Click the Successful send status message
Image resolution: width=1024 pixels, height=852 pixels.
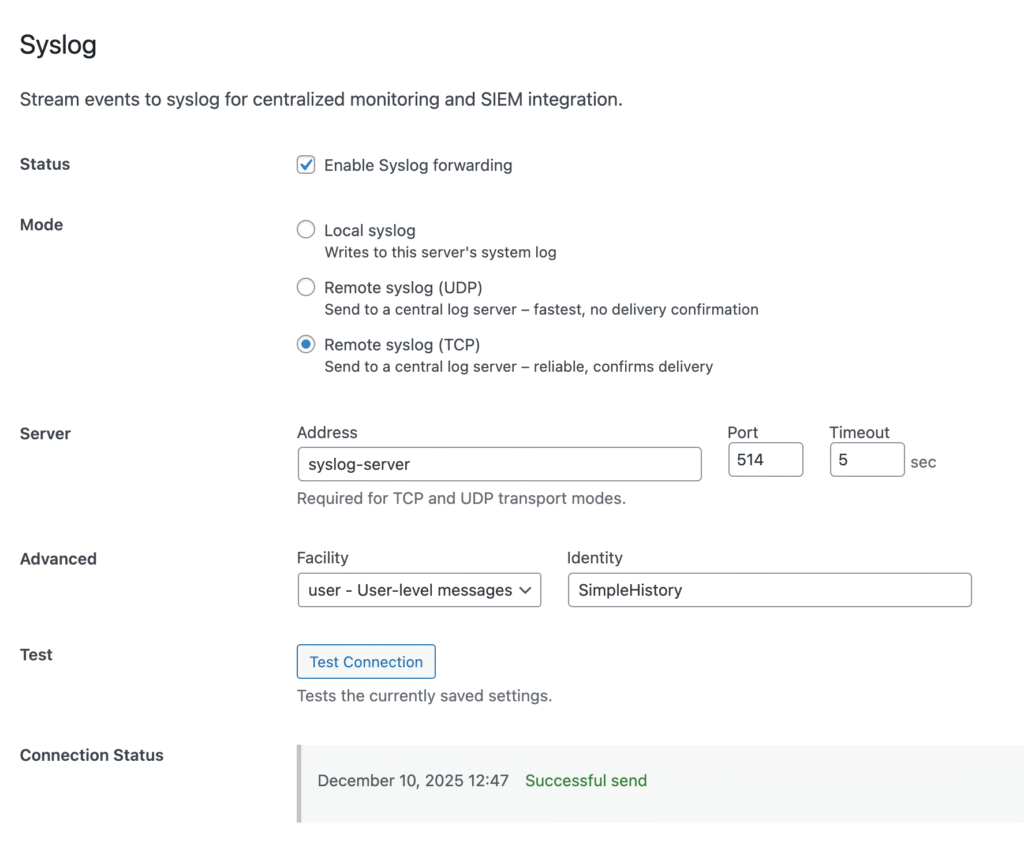[586, 781]
